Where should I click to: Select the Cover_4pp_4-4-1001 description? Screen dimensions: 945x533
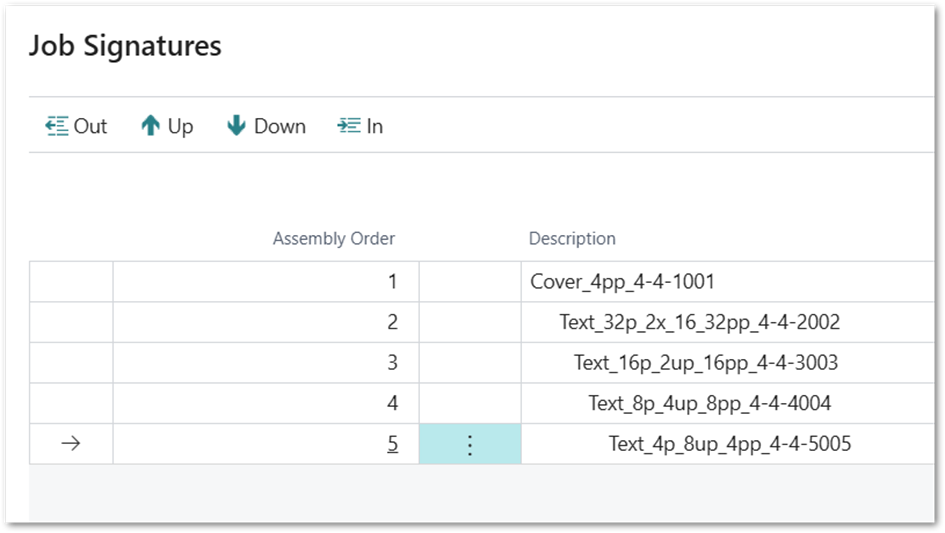coord(622,282)
